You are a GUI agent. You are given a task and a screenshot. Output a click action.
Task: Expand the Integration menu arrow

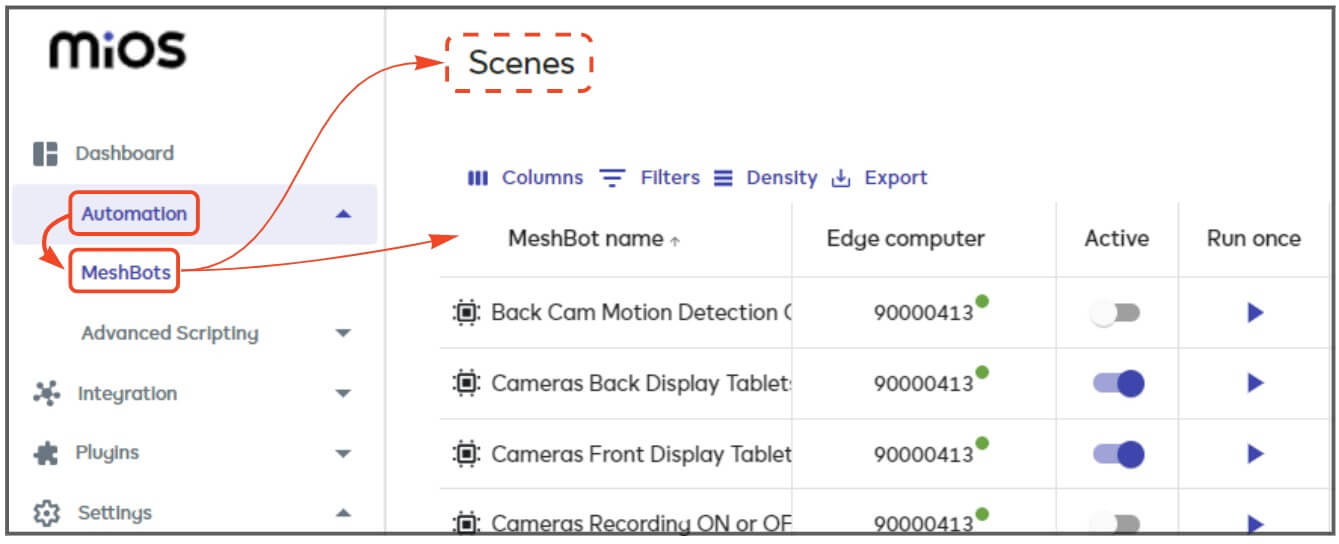(343, 393)
